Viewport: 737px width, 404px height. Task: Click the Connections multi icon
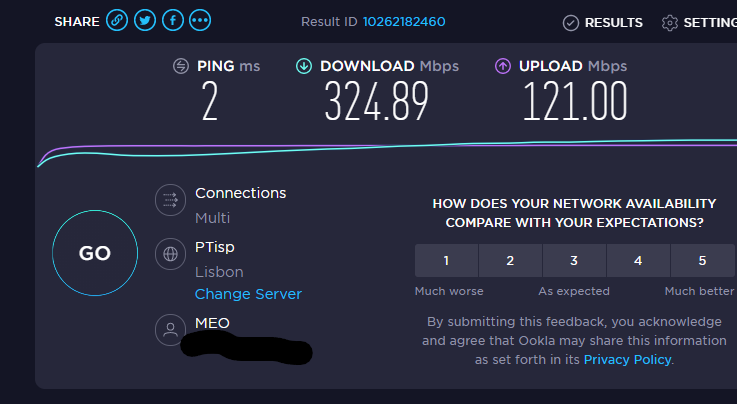pyautogui.click(x=170, y=200)
